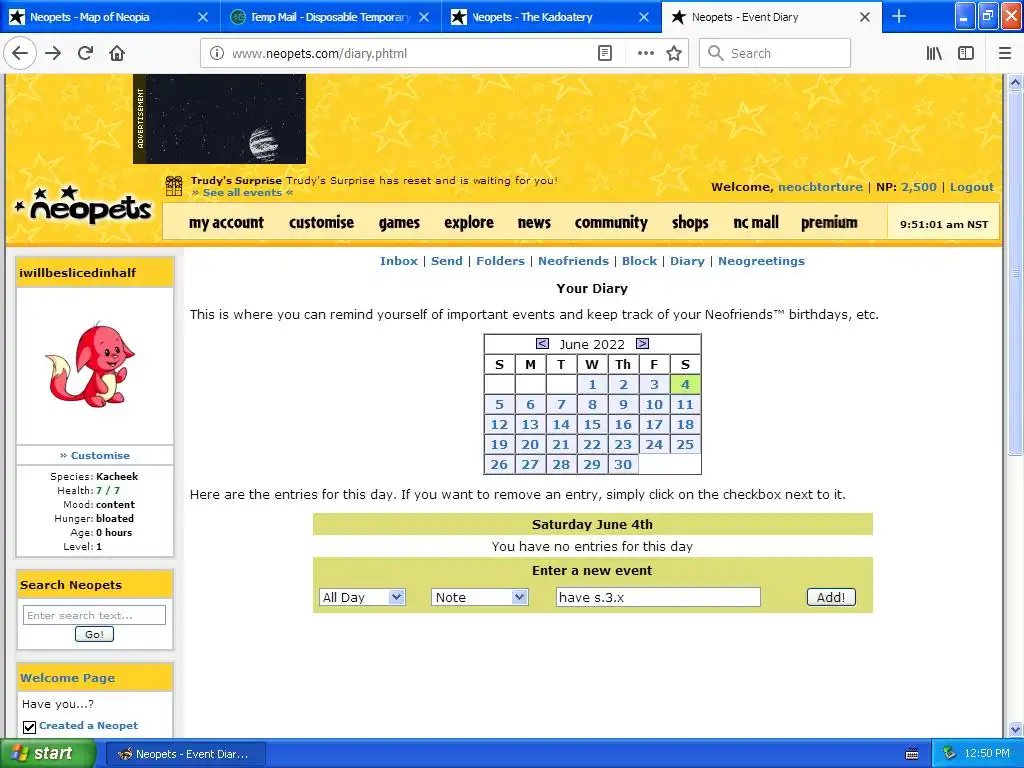The image size is (1024, 768).
Task: Open the browser home page icon
Action: tap(117, 53)
